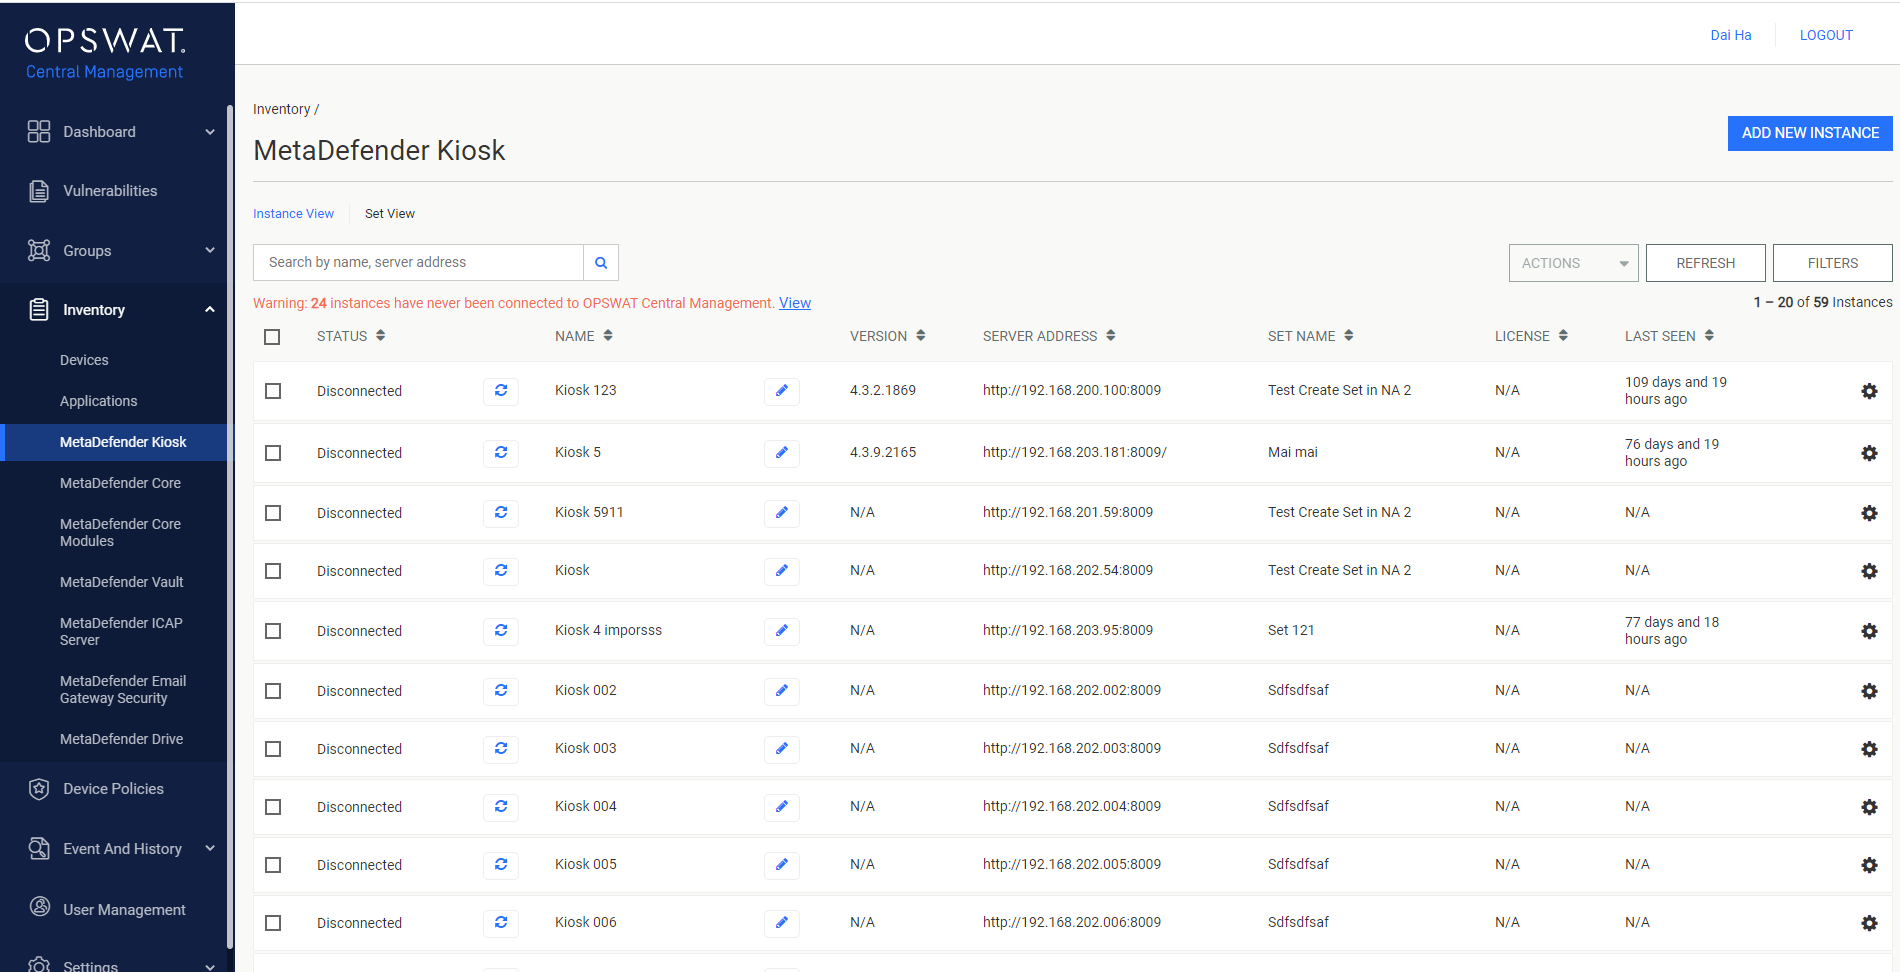Viewport: 1900px width, 972px height.
Task: Open settings gear for Kiosk 006
Action: click(1869, 923)
